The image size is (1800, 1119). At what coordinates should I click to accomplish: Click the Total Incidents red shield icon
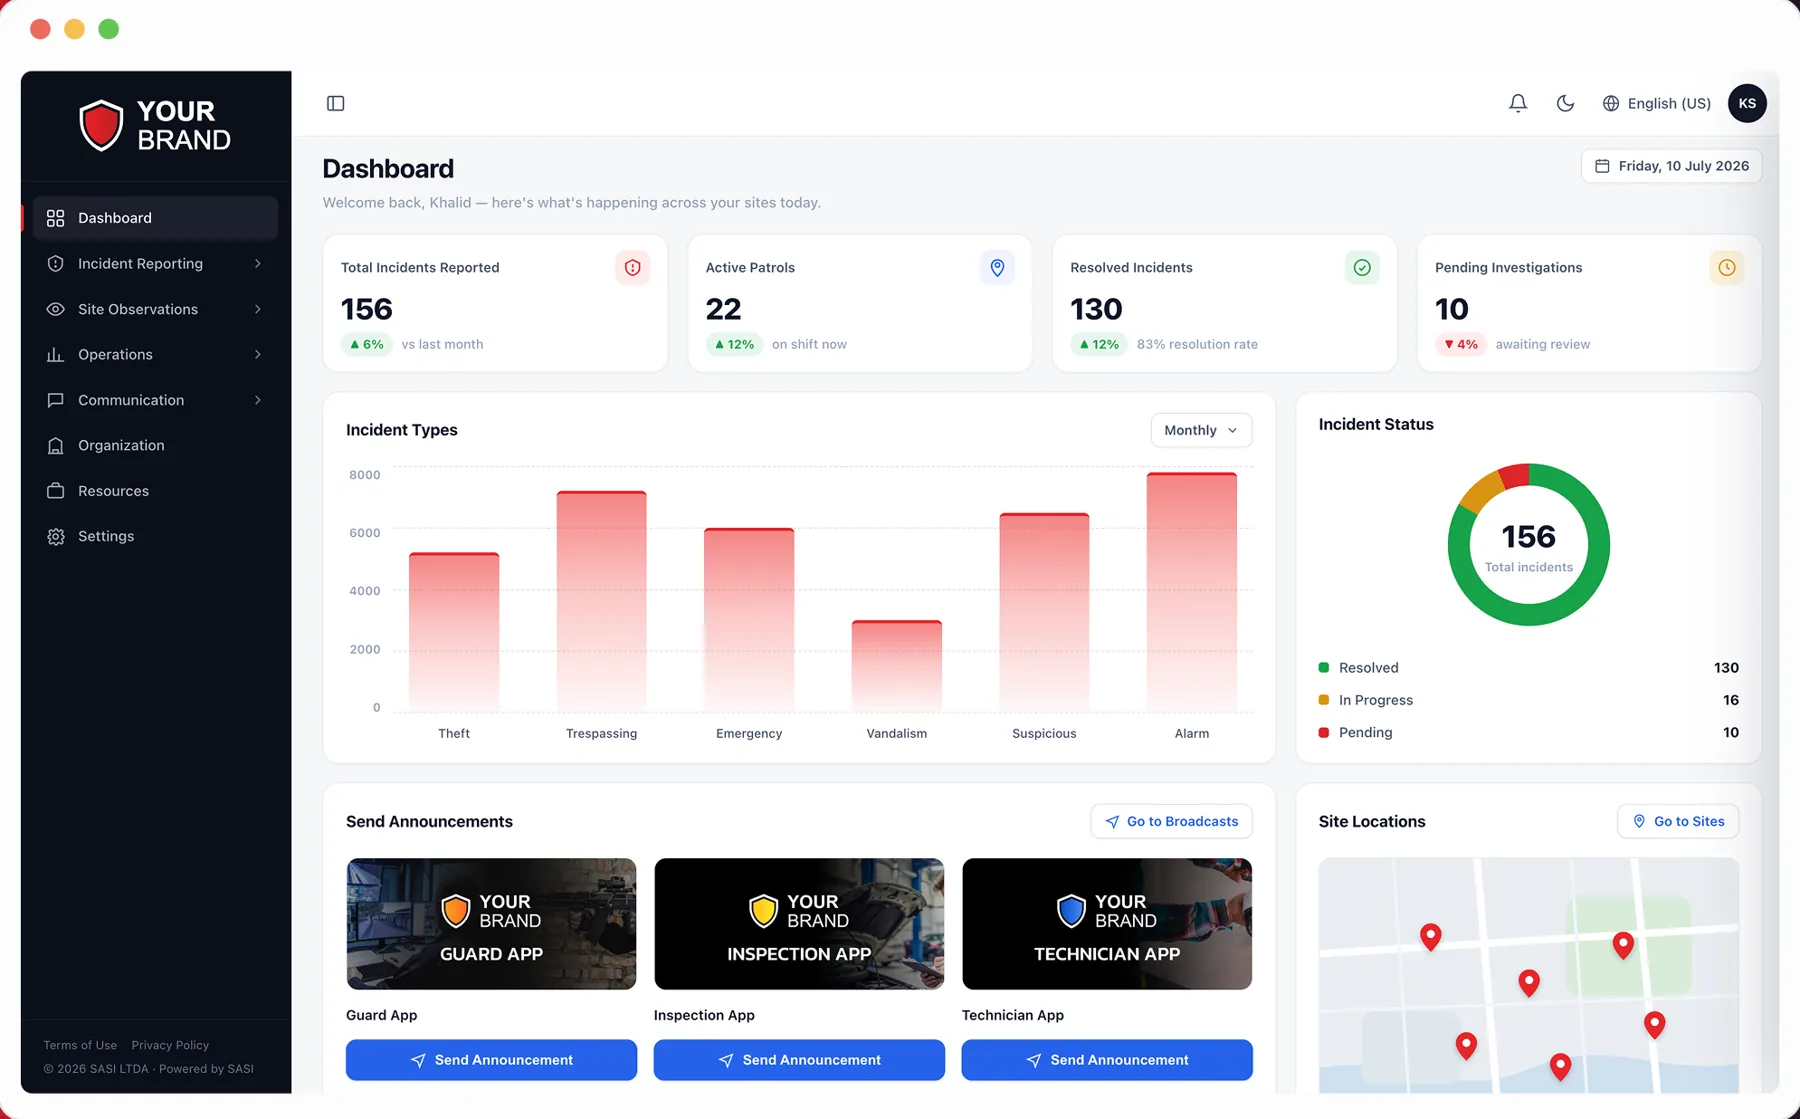632,267
